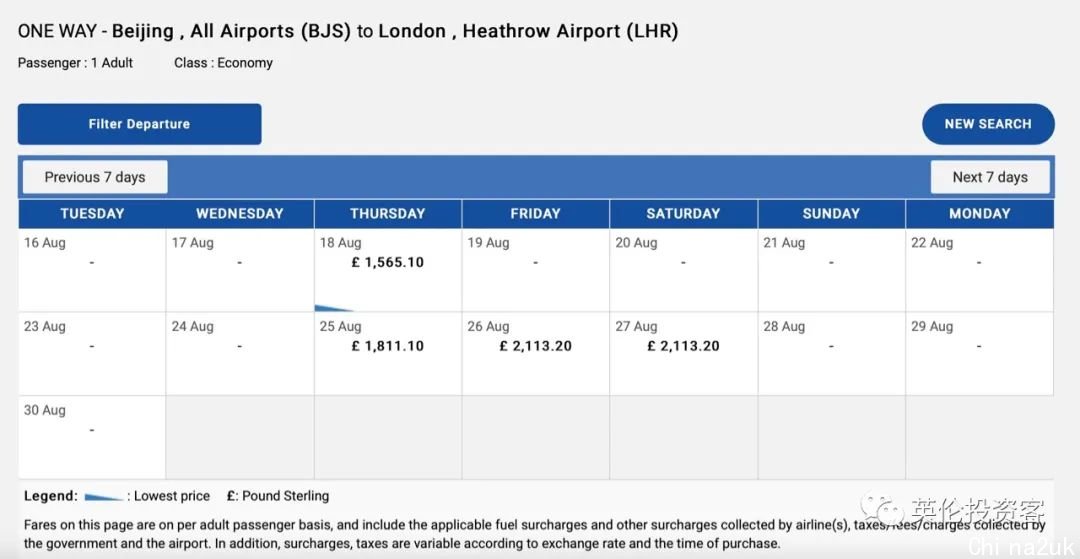Image resolution: width=1080 pixels, height=559 pixels.
Task: Click the Lowest price legend icon
Action: coord(104,497)
